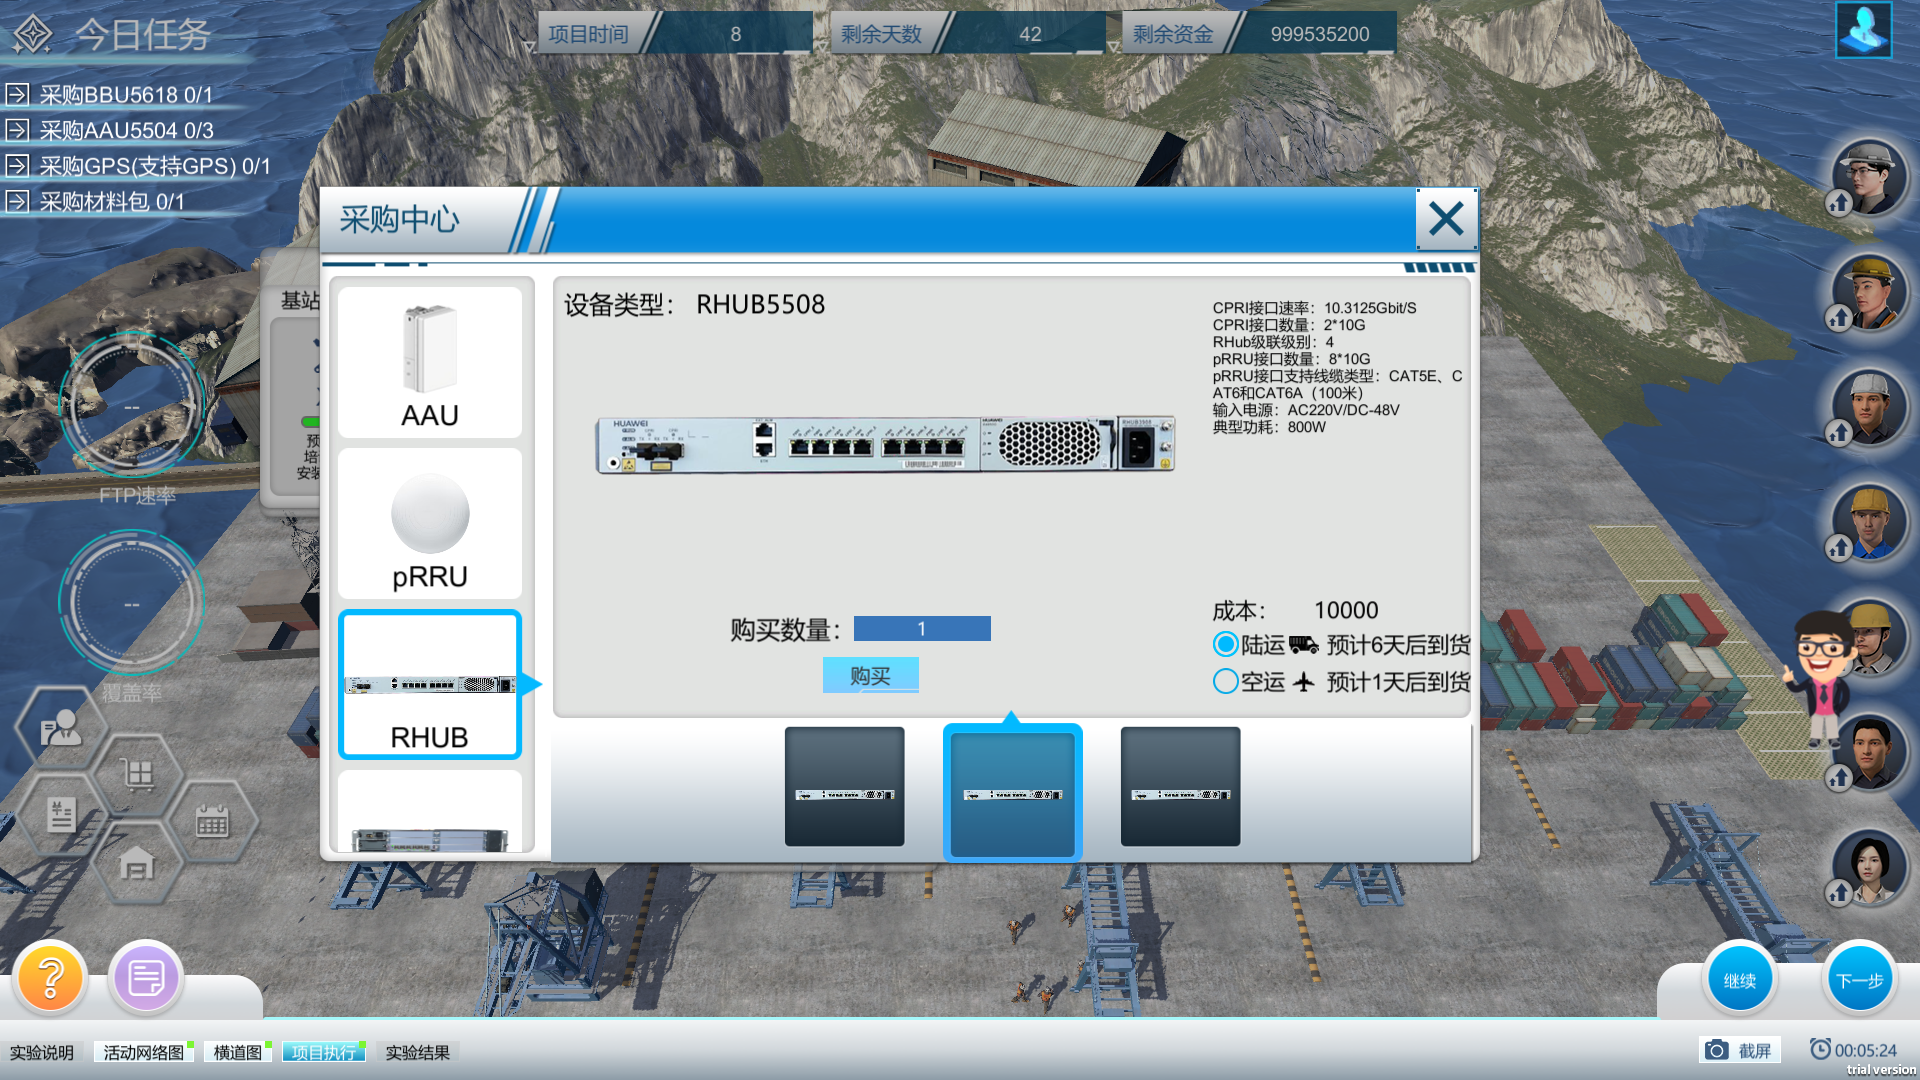Open the shopping cart procurement hexagon icon
The image size is (1920, 1080).
point(137,773)
